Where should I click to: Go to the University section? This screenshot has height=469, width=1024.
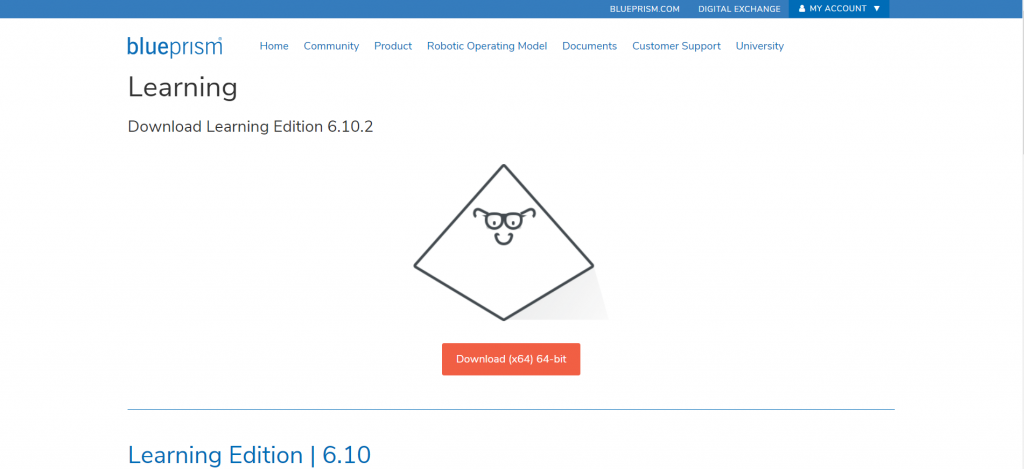coord(760,46)
